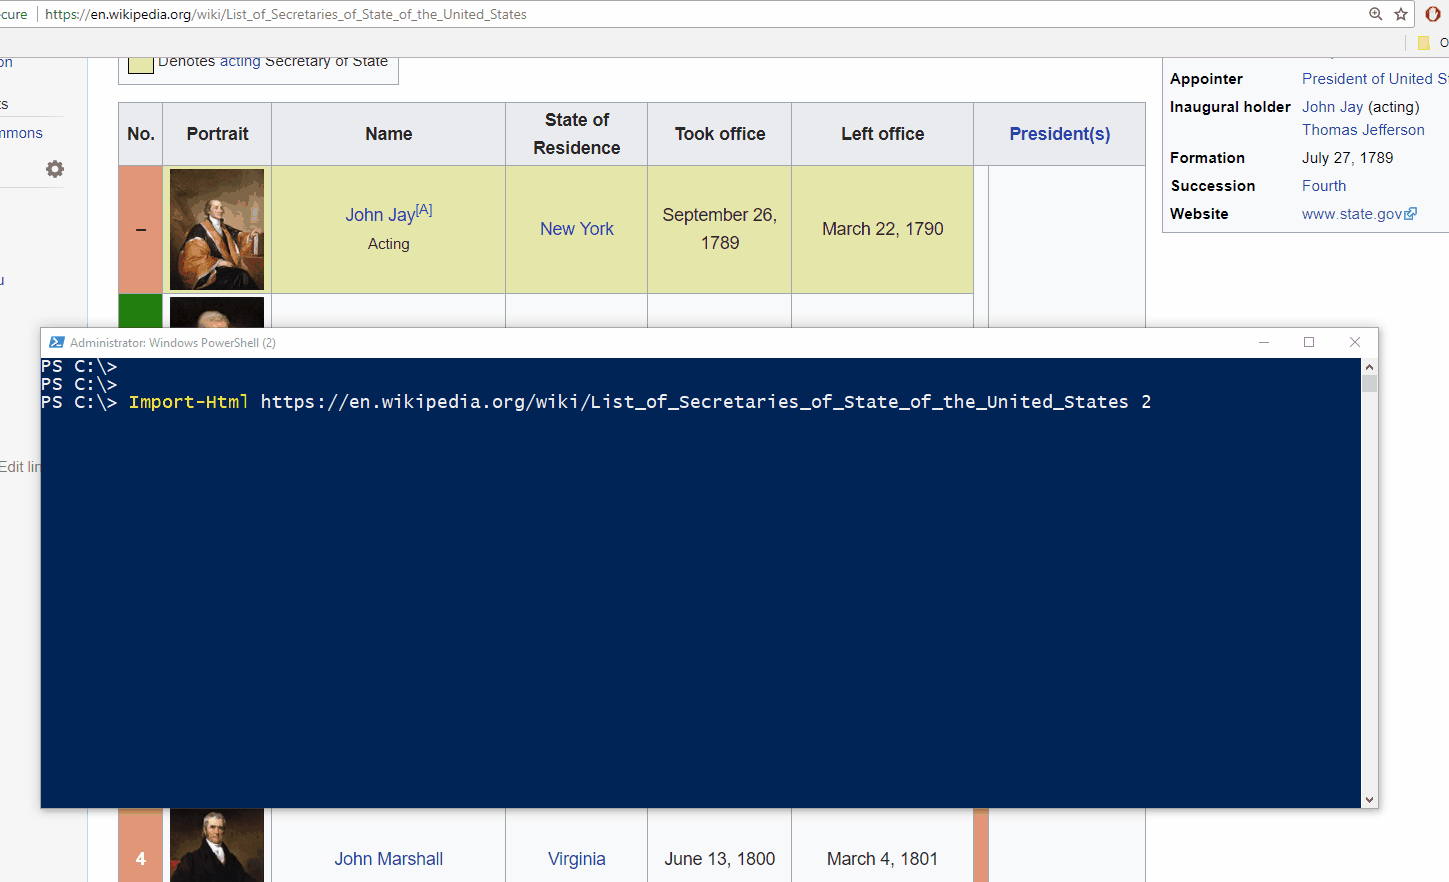Open the yellow bookmark folder in bookmarks bar
Image resolution: width=1449 pixels, height=882 pixels.
[x=1423, y=43]
